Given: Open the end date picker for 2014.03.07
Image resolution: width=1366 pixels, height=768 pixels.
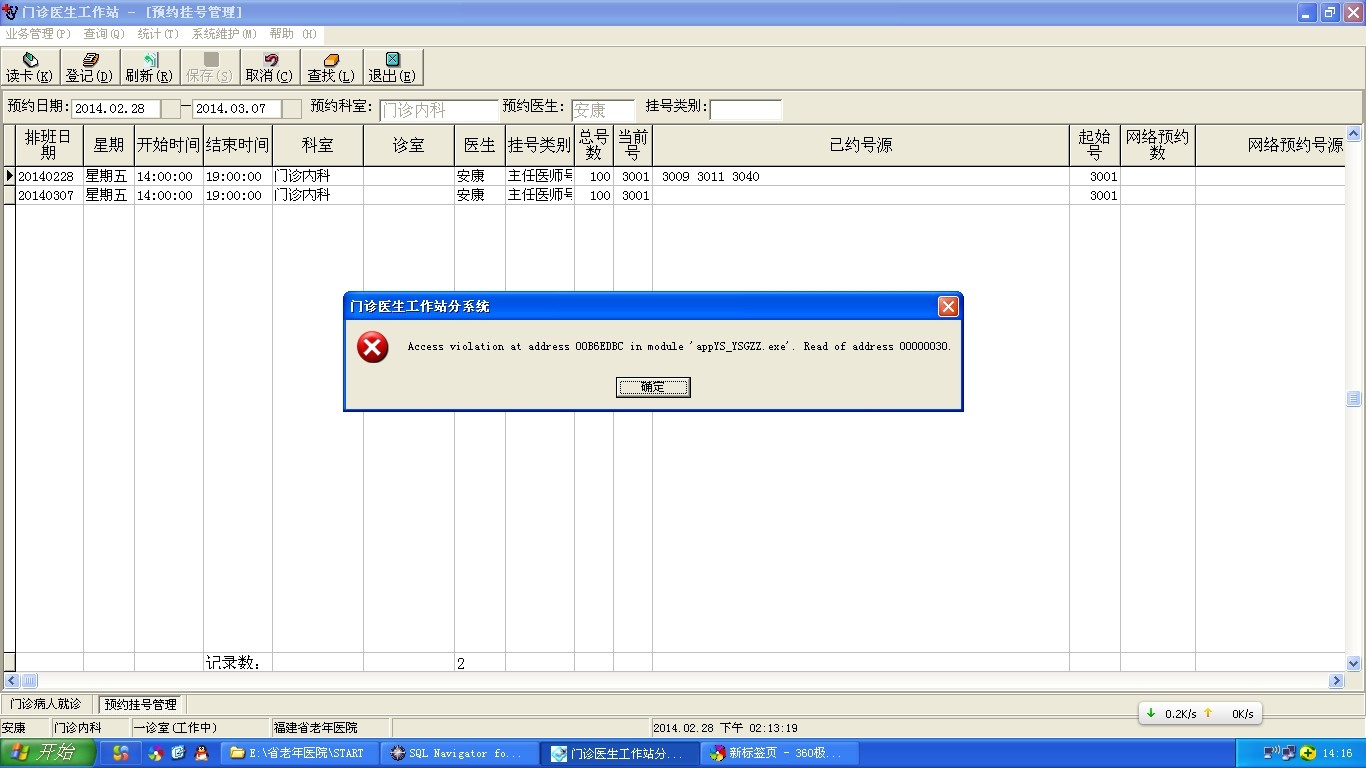Looking at the screenshot, I should click(292, 109).
